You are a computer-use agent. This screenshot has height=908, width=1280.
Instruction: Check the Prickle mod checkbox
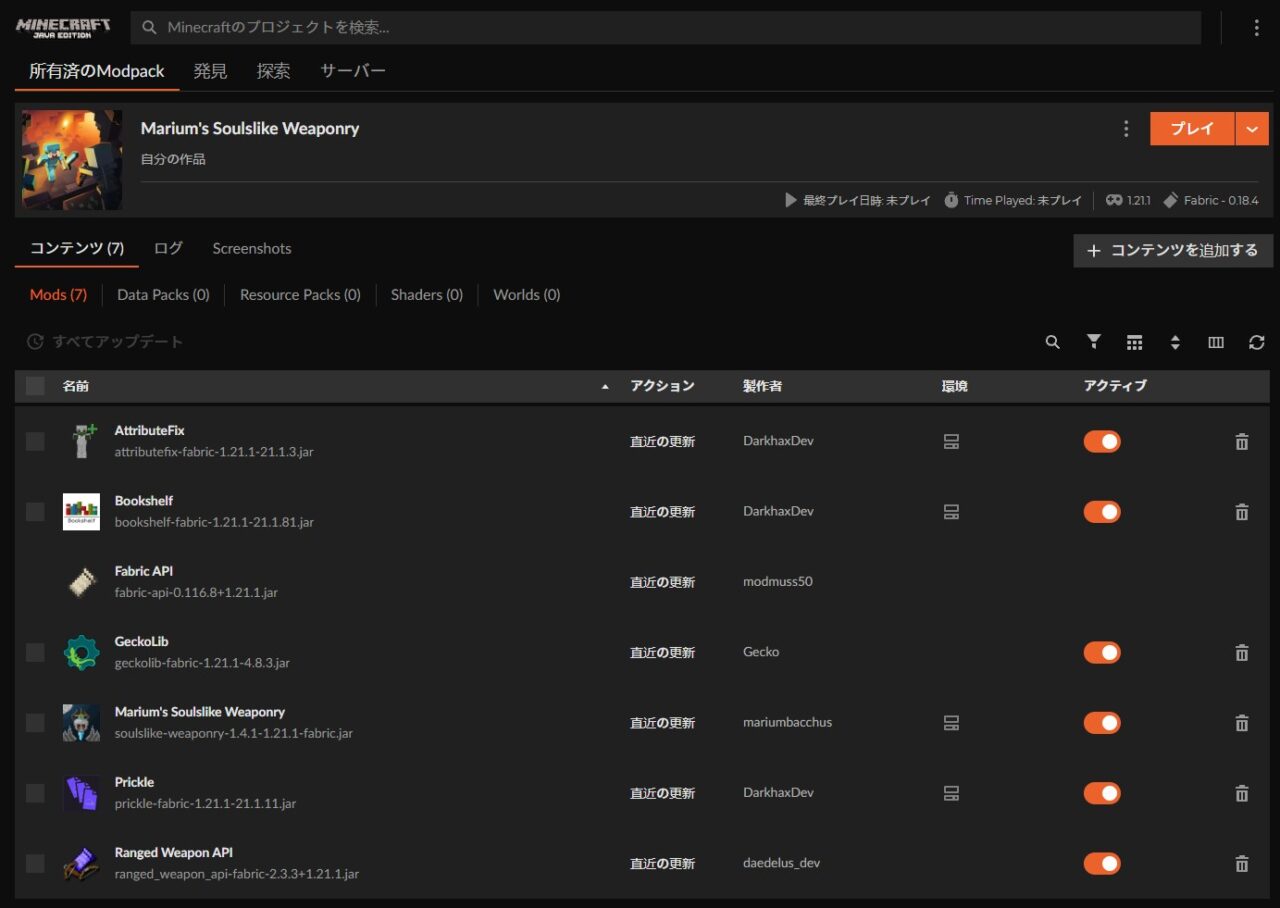point(35,793)
